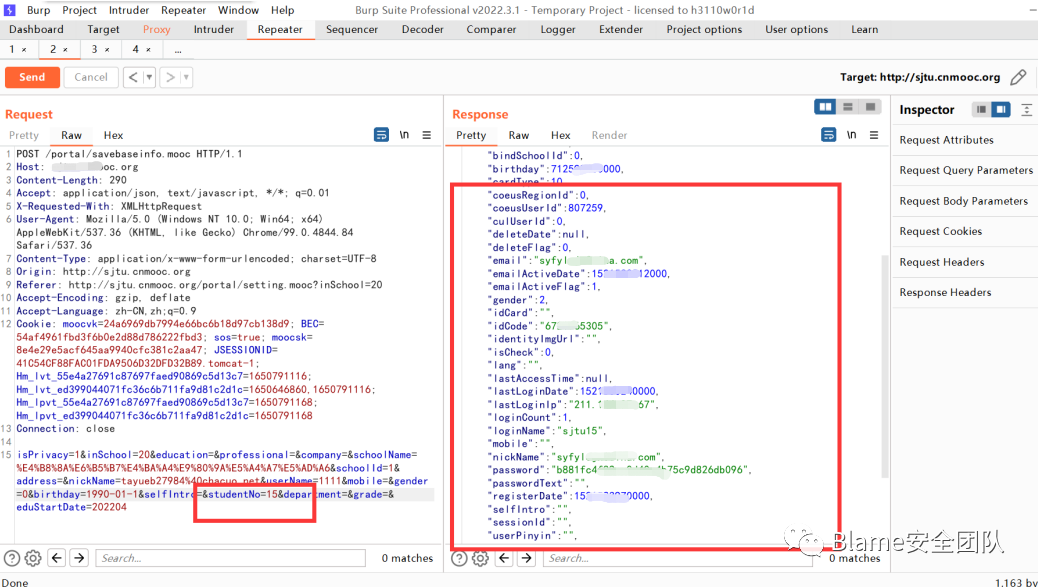The height and width of the screenshot is (587, 1038).
Task: Click the Response pane vertical scrollbar
Action: (884, 366)
